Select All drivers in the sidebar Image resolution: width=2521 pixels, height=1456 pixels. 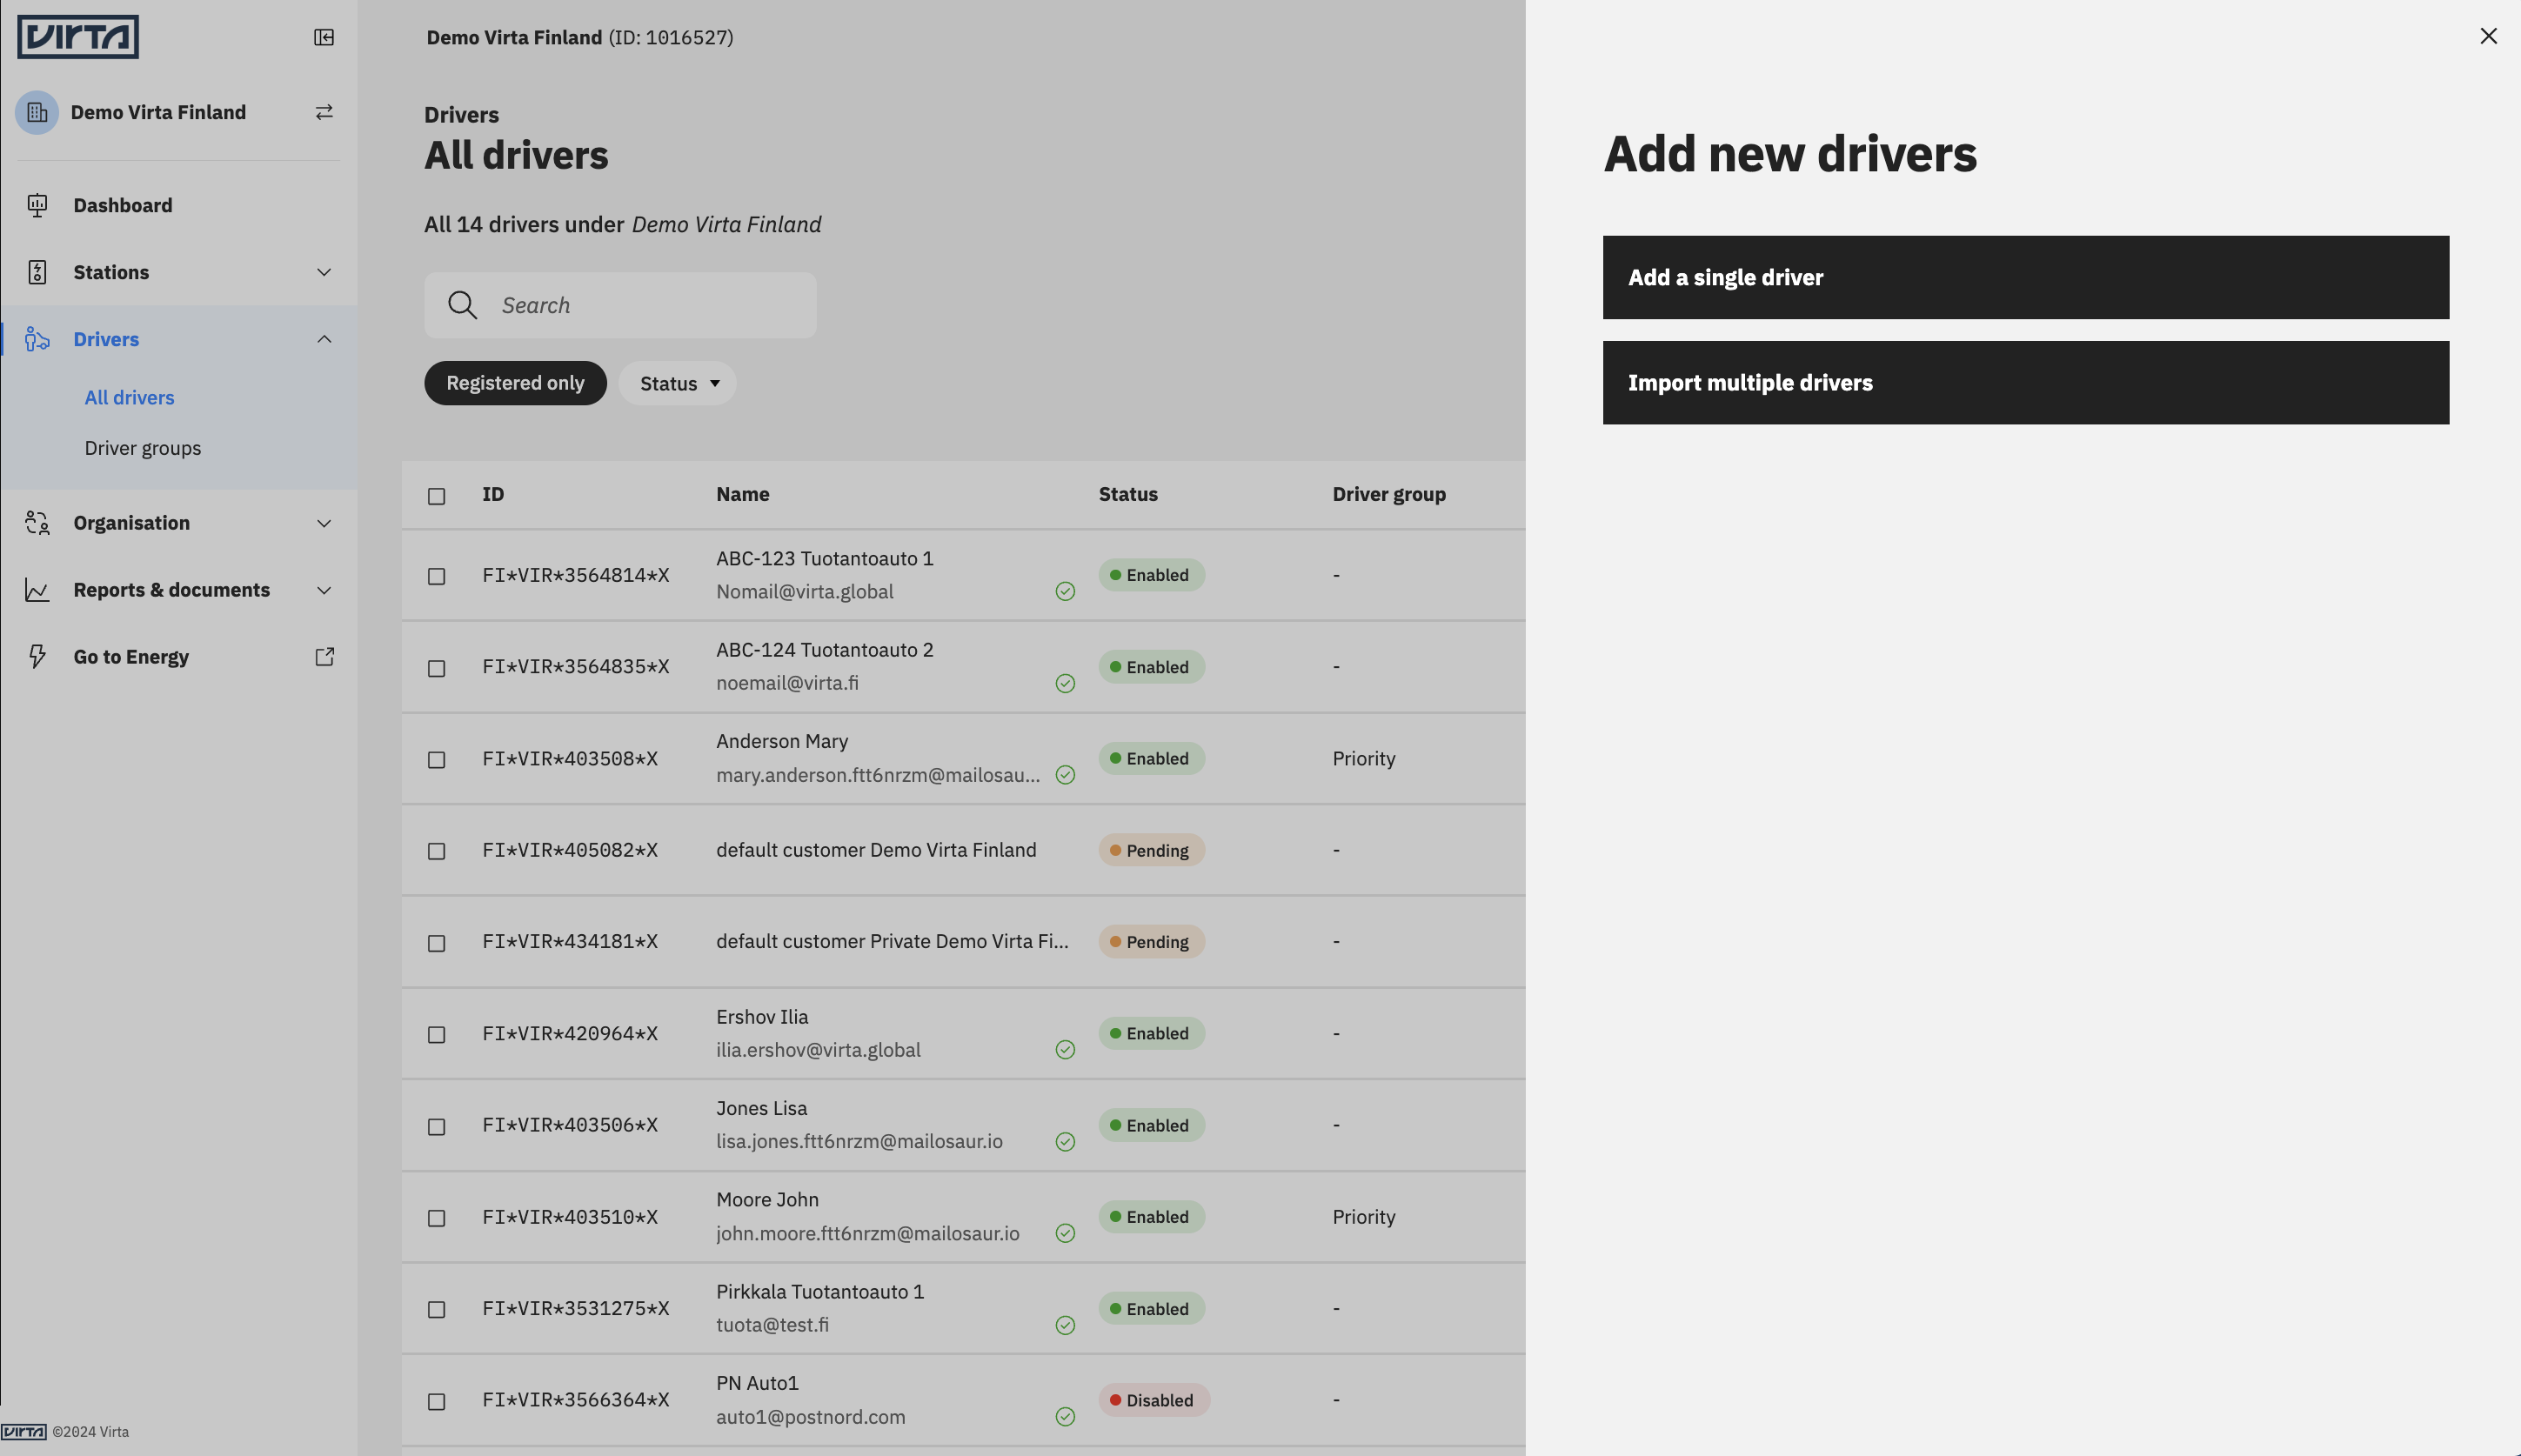click(x=129, y=397)
